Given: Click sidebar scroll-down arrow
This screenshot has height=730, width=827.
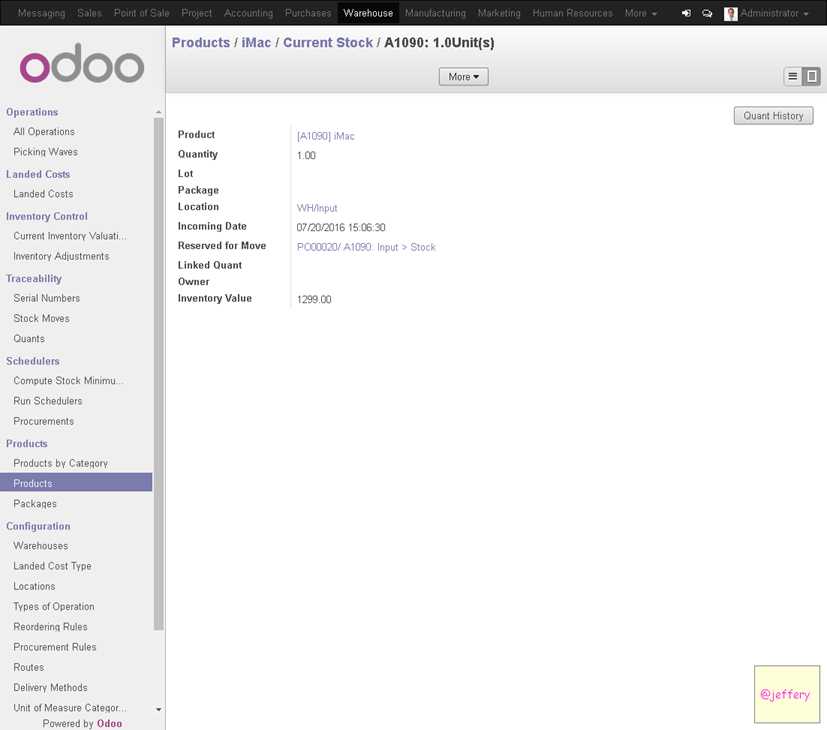Looking at the screenshot, I should 158,709.
